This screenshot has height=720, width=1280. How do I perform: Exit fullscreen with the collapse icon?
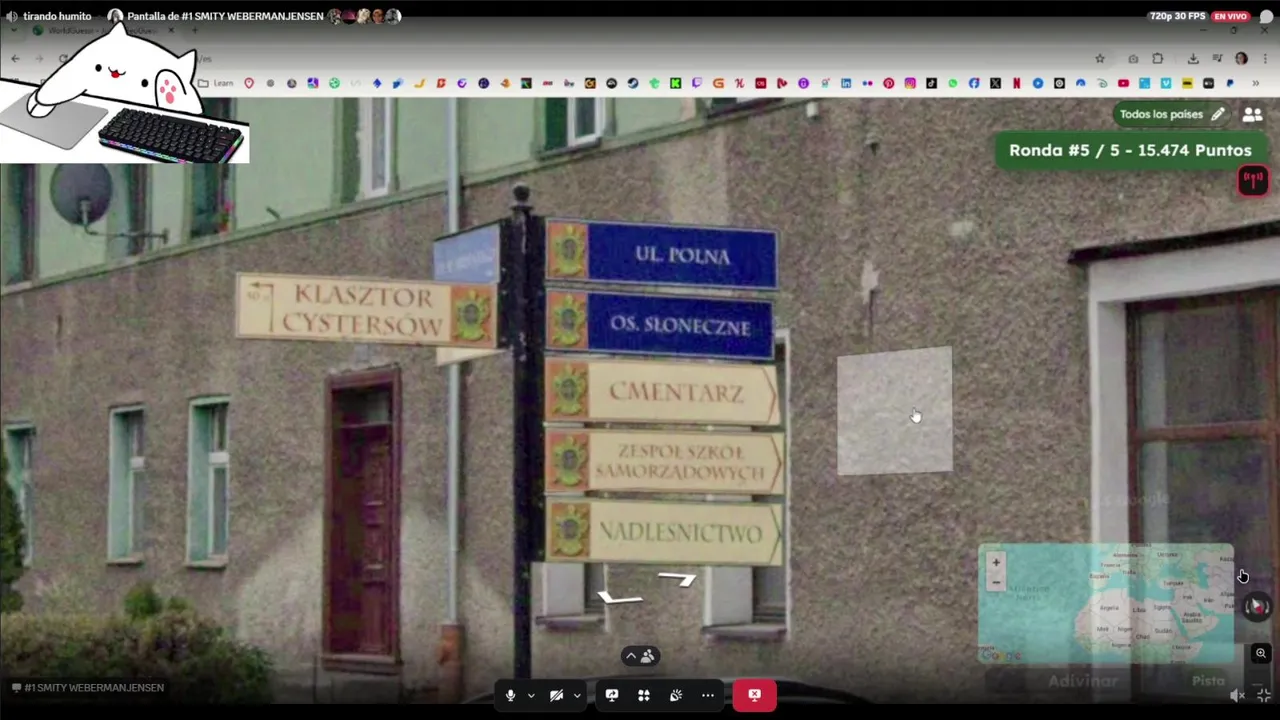click(x=1264, y=695)
